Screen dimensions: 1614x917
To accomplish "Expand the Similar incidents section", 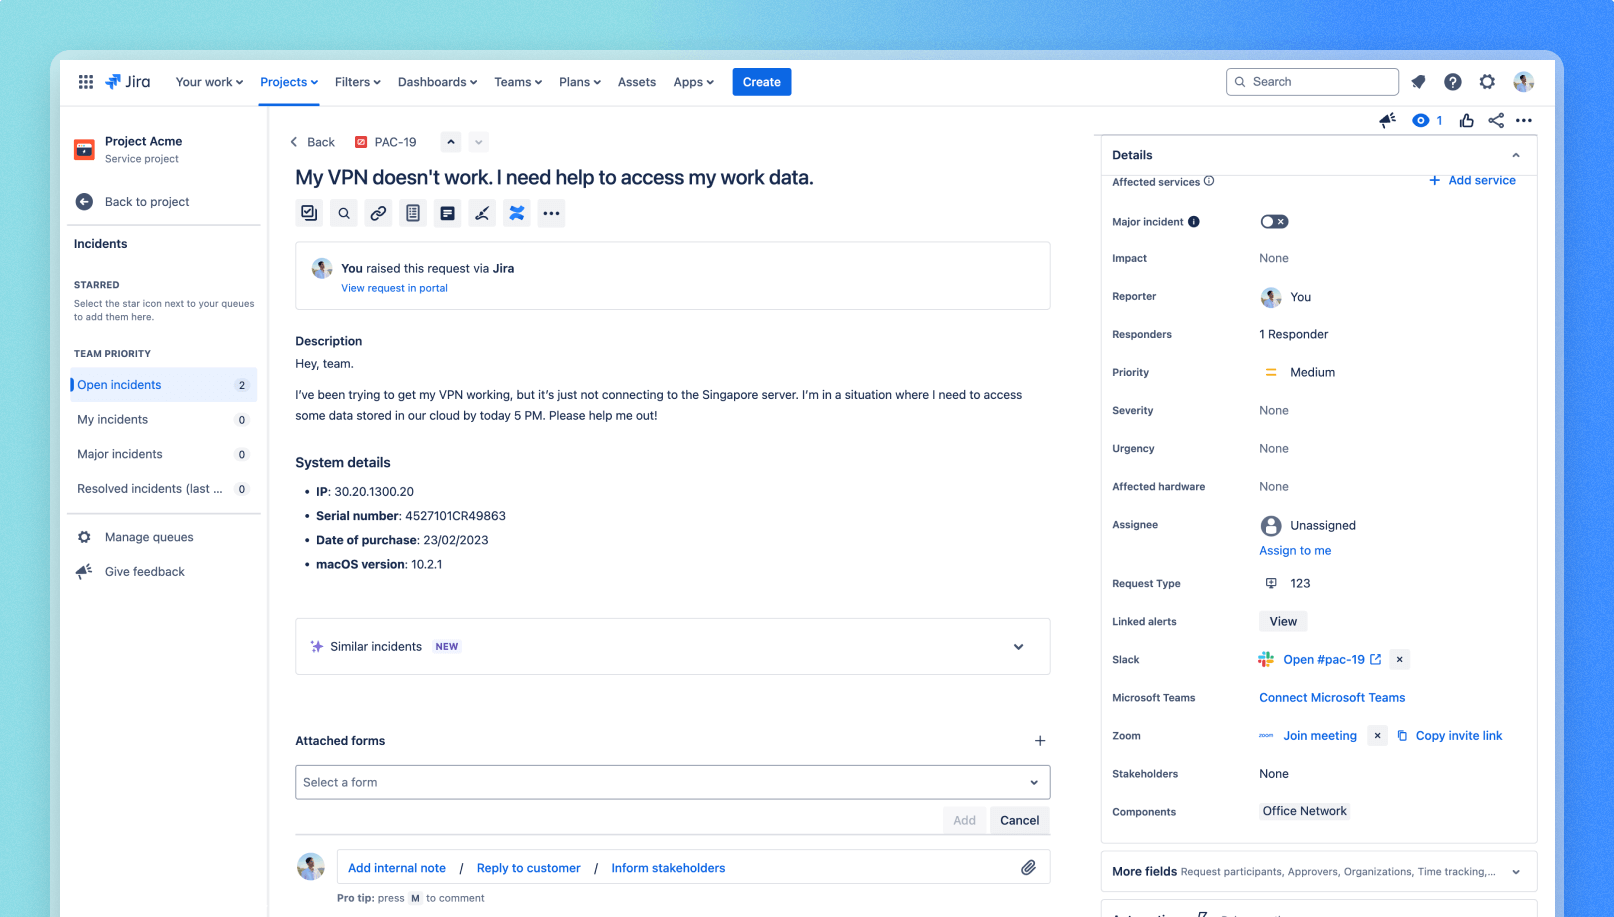I will [x=1019, y=646].
